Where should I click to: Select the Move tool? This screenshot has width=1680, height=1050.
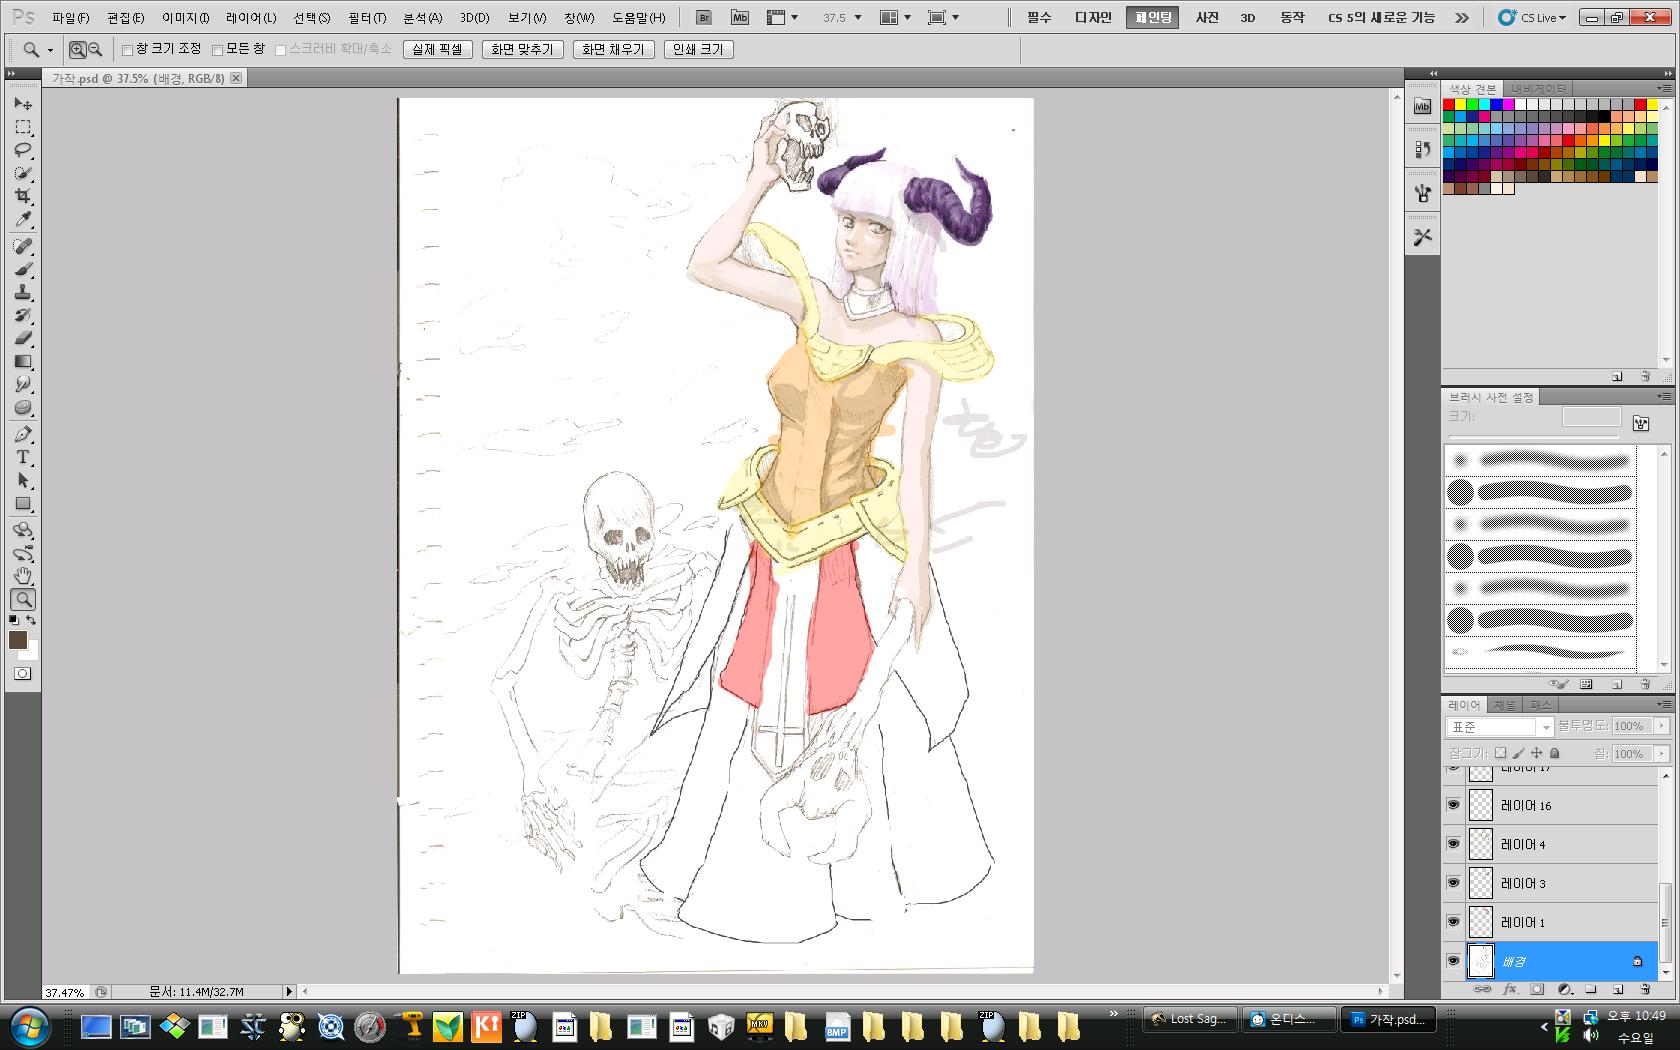(x=23, y=104)
